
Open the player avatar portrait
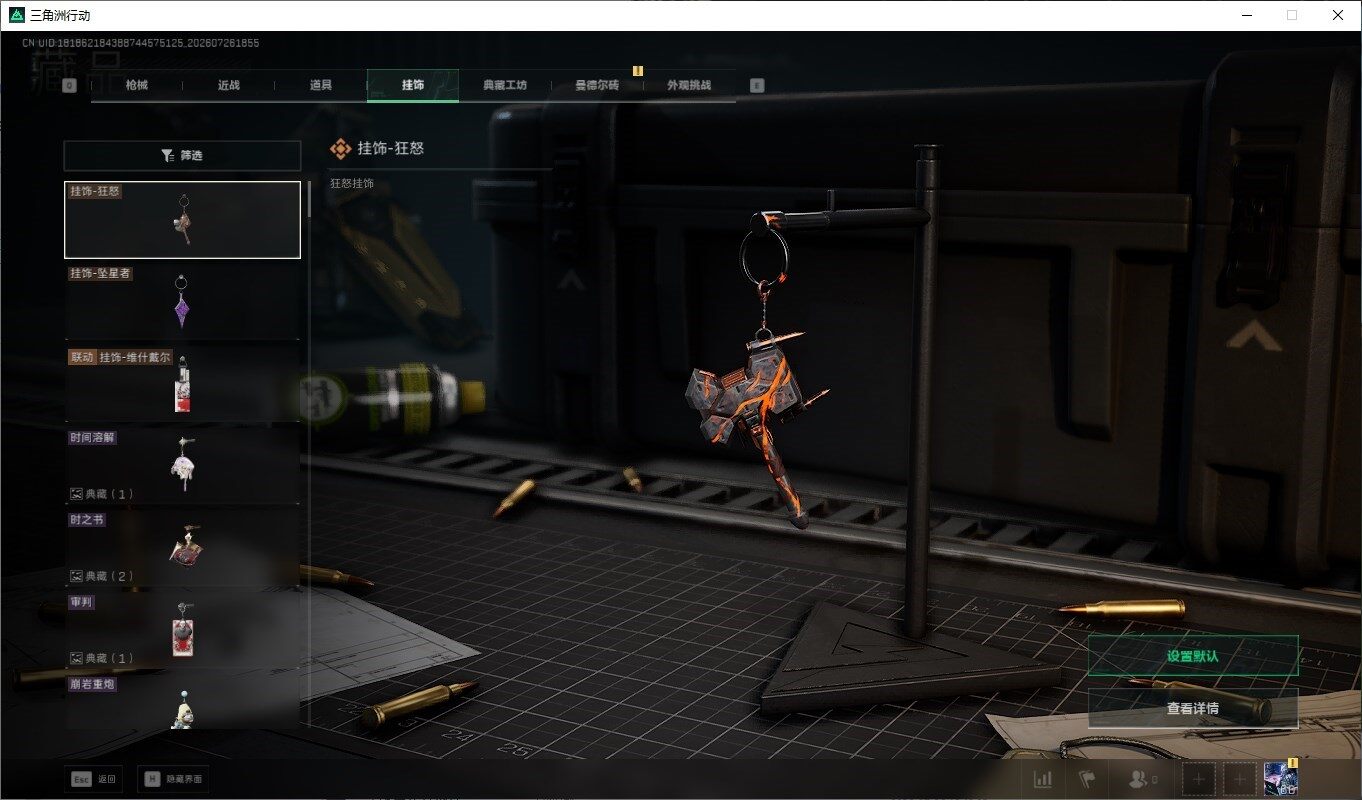tap(1281, 778)
